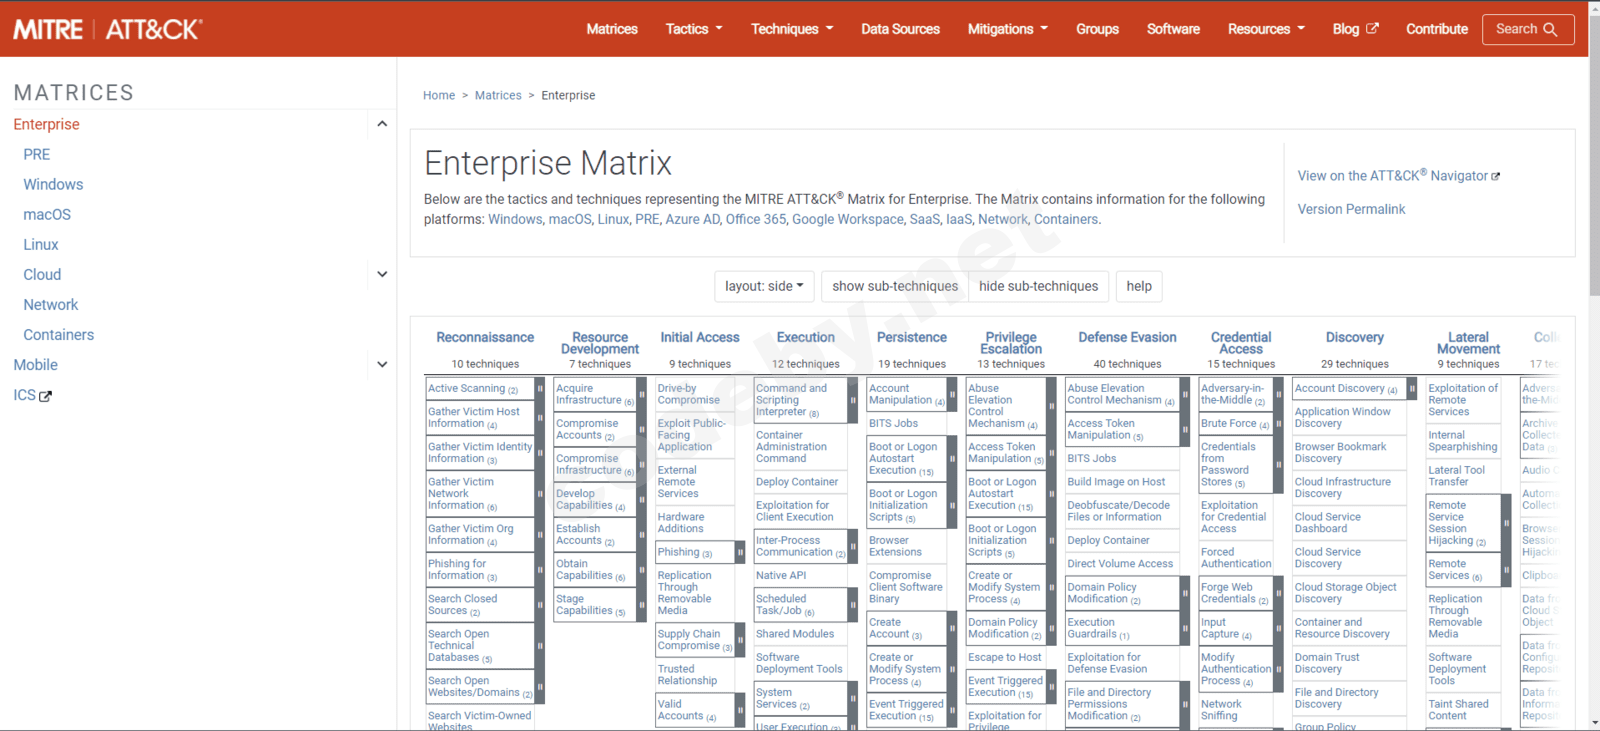The height and width of the screenshot is (731, 1600).
Task: Open Contribute in navigation bar
Action: point(1437,29)
